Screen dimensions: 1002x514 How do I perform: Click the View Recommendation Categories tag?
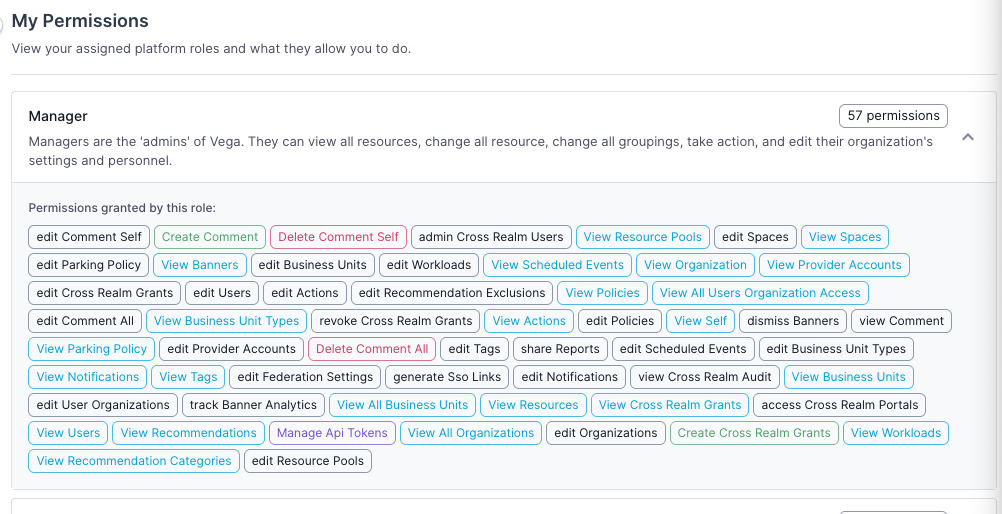134,461
